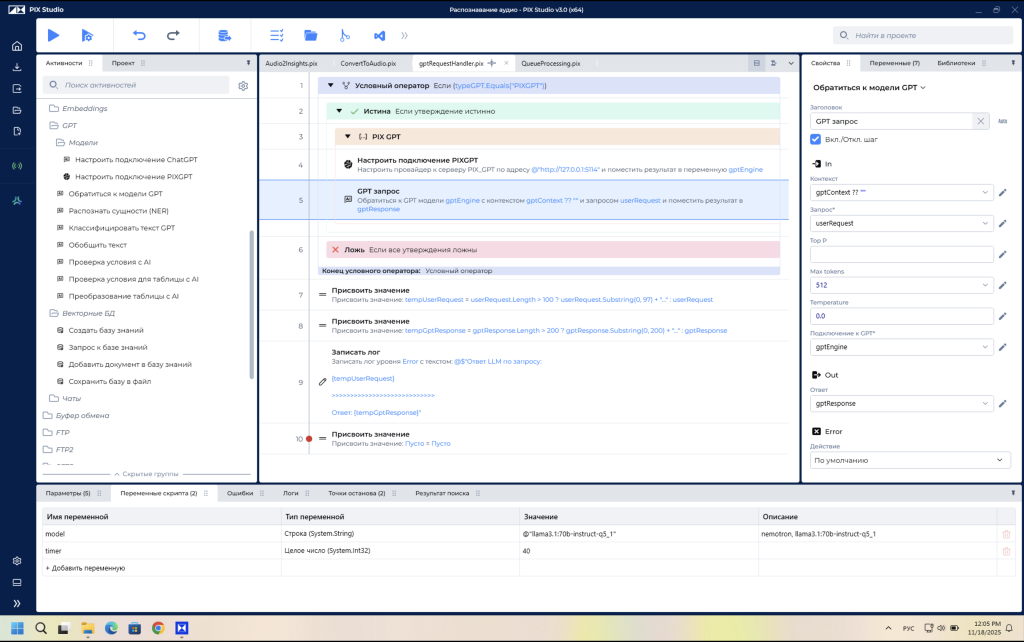Switch to the QueueProcessing.pix tab
1024x642 pixels.
pyautogui.click(x=551, y=63)
